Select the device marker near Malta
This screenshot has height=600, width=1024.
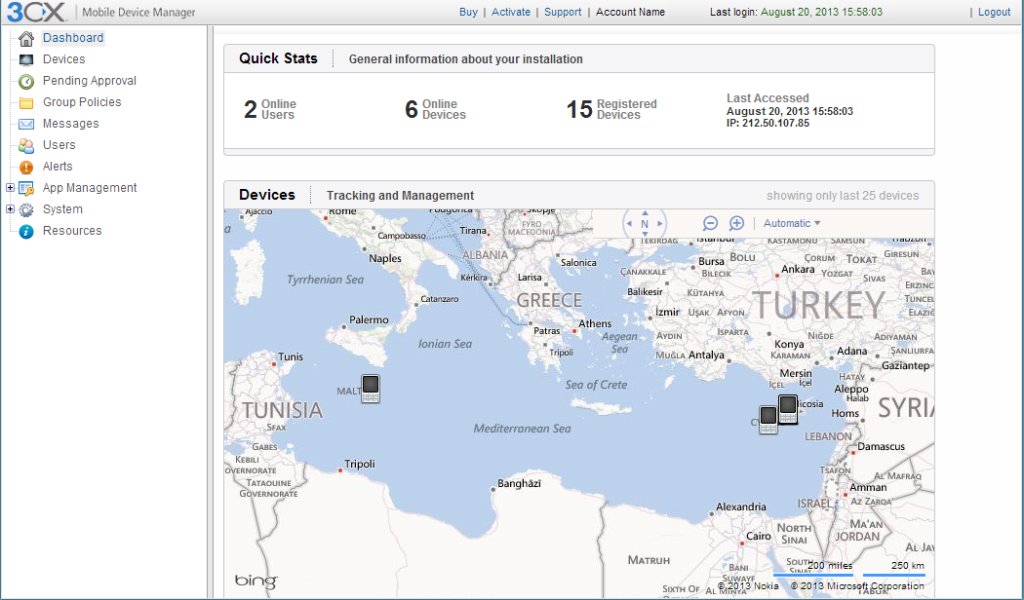[370, 388]
